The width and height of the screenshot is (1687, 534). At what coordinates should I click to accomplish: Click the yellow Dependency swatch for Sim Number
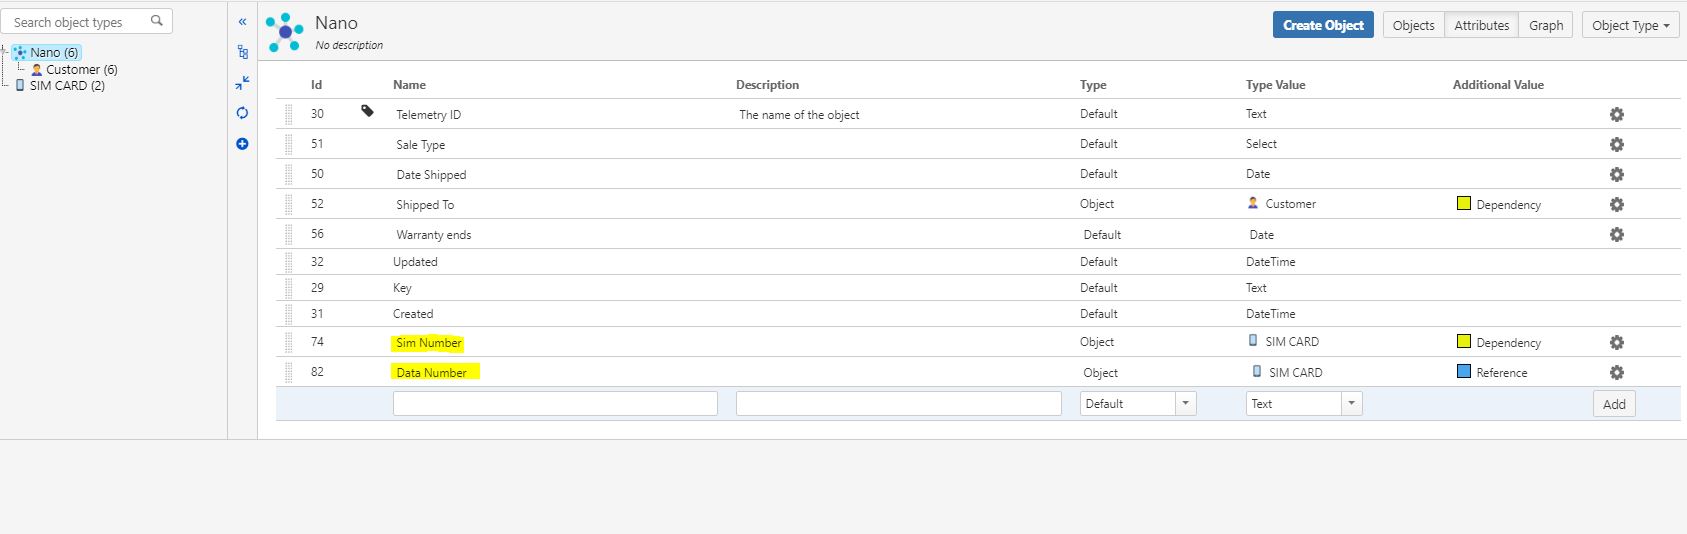[1463, 341]
